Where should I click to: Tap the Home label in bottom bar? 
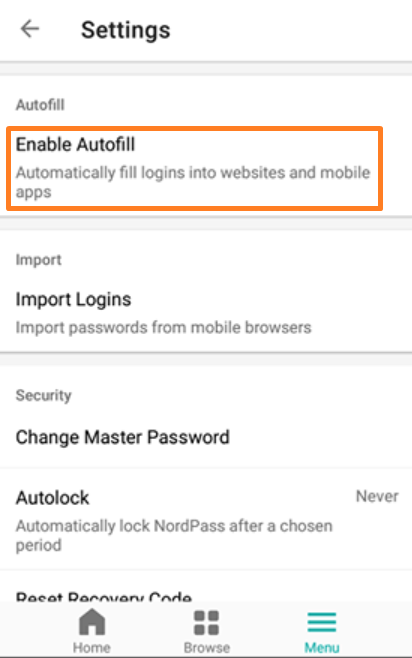[92, 648]
